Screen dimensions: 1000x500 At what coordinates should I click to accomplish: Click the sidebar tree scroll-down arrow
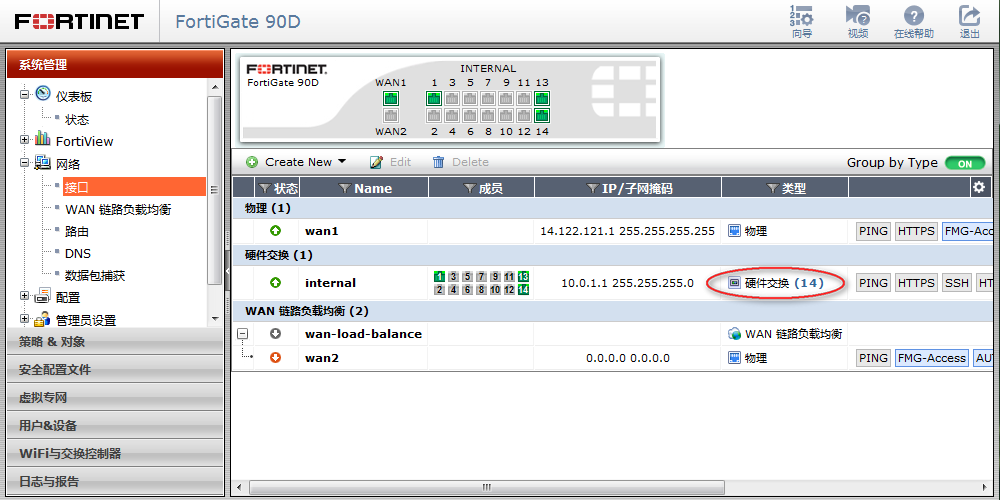[x=214, y=318]
